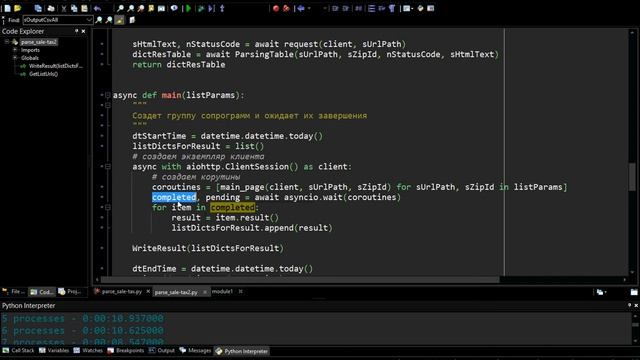Image resolution: width=640 pixels, height=360 pixels.
Task: Expand the Globals tree node
Action: click(x=15, y=58)
